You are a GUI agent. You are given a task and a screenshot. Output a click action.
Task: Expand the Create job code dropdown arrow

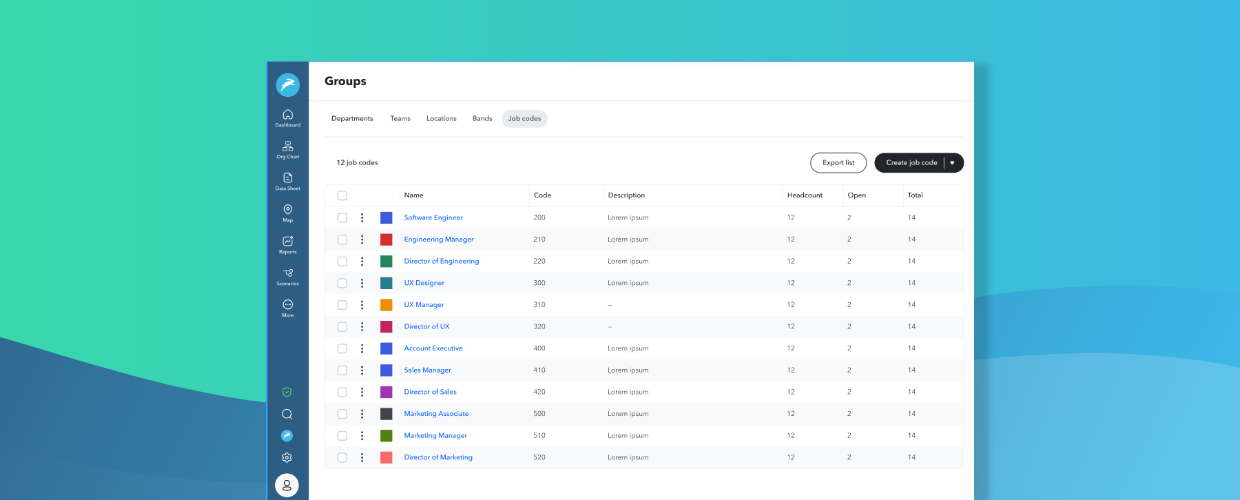tap(953, 163)
